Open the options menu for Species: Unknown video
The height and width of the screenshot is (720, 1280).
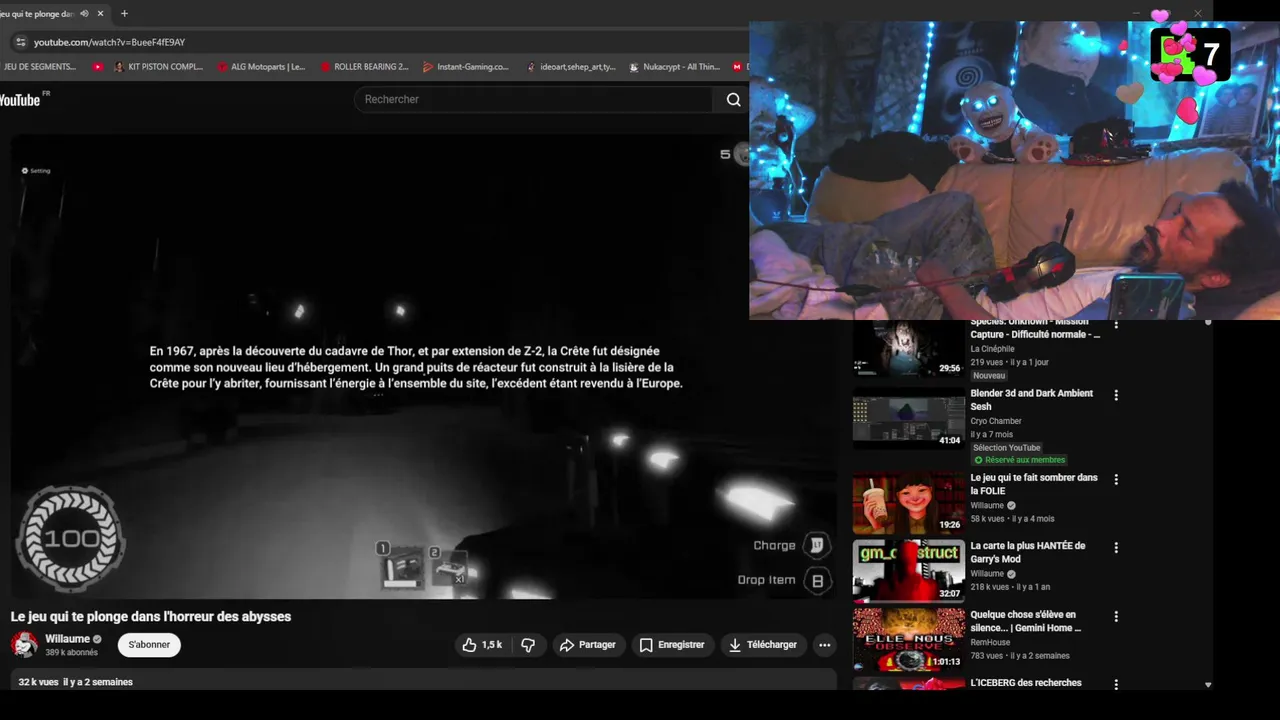coord(1116,325)
